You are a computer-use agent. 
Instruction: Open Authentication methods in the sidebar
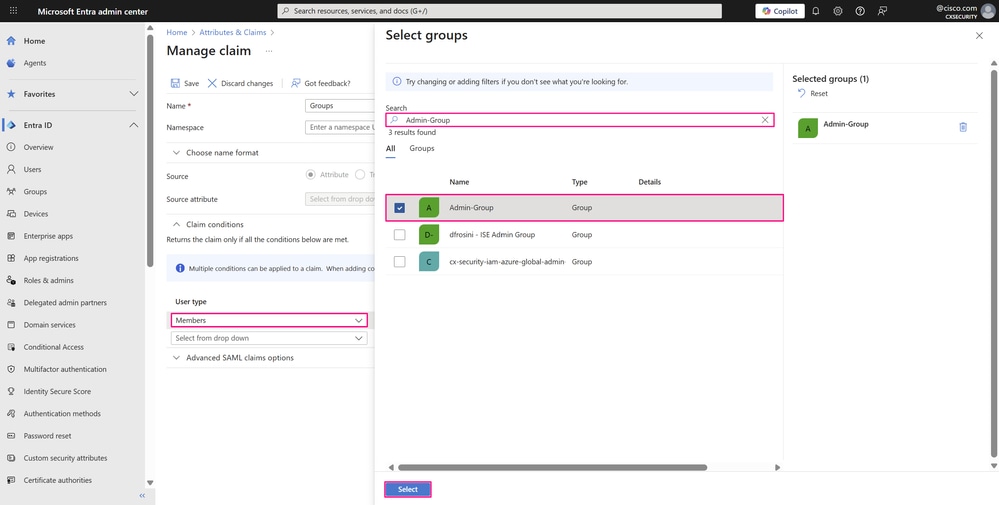pyautogui.click(x=62, y=414)
